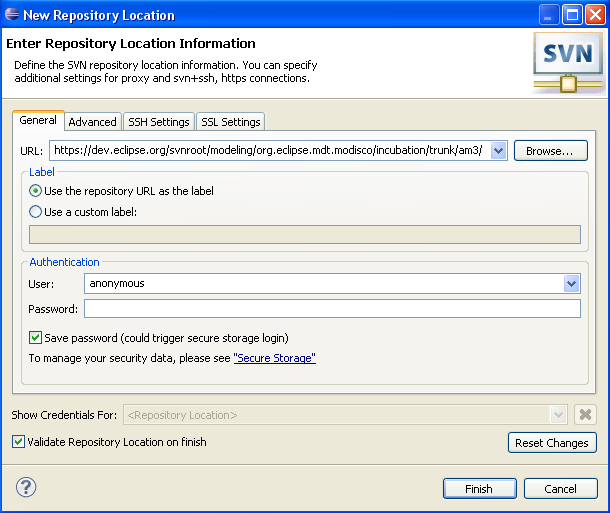Maximize the New Repository Location window

tap(572, 15)
